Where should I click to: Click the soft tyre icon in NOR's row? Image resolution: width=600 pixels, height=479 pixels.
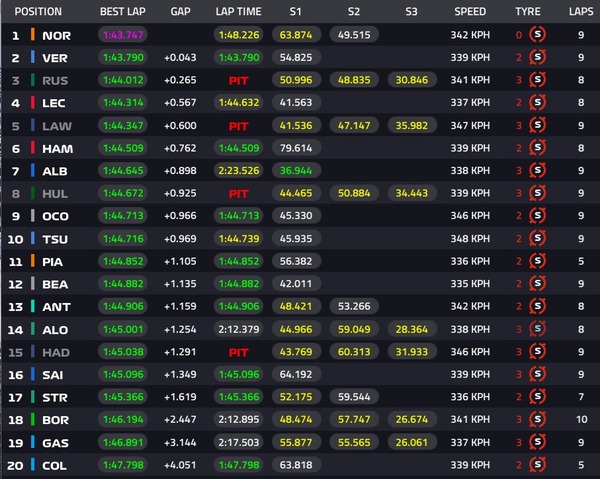[x=537, y=36]
